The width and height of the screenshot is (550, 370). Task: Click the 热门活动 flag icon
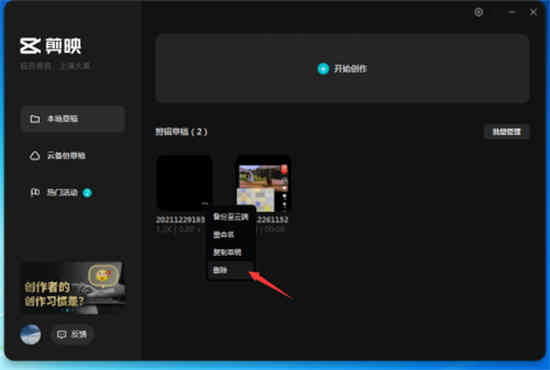click(35, 193)
